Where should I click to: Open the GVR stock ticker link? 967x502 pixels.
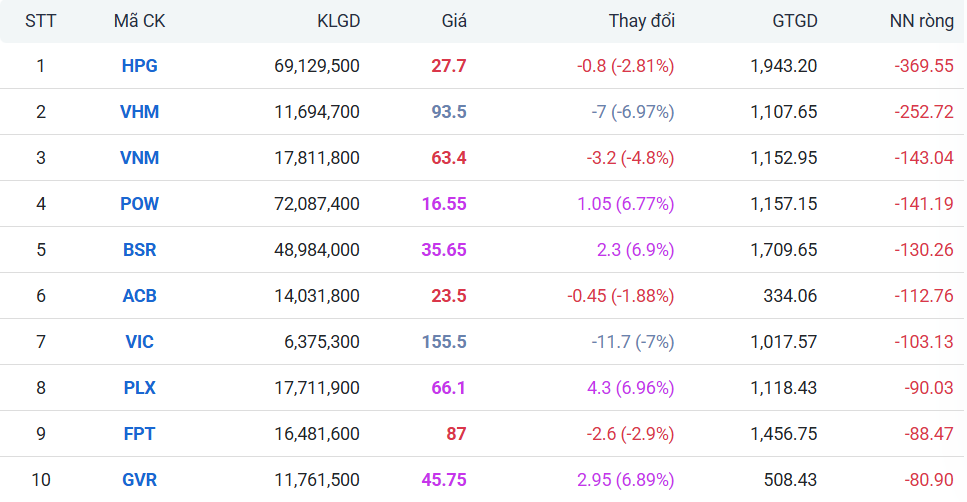tap(139, 480)
